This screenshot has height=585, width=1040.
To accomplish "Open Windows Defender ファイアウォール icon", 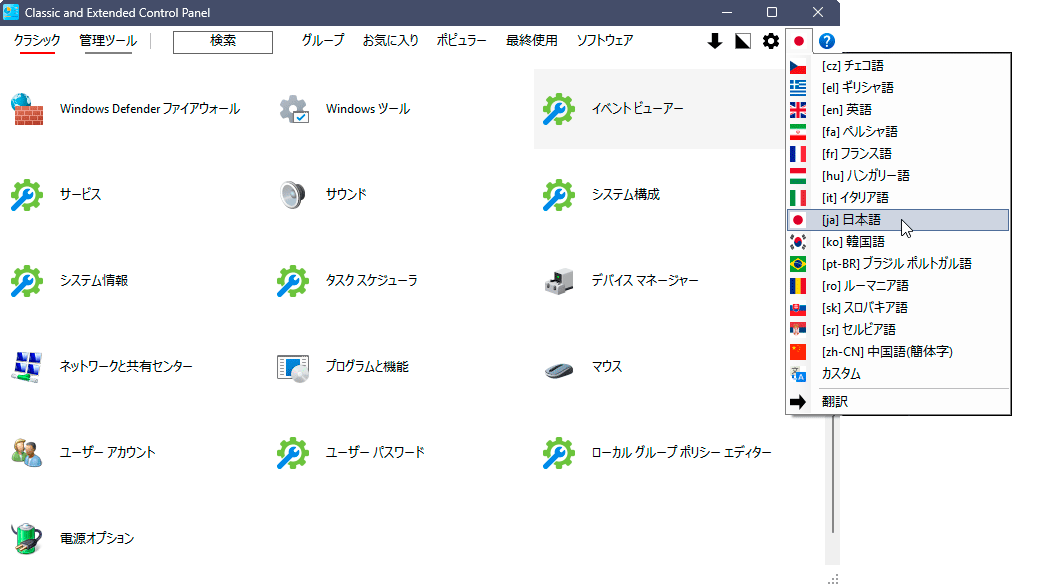I will (27, 109).
